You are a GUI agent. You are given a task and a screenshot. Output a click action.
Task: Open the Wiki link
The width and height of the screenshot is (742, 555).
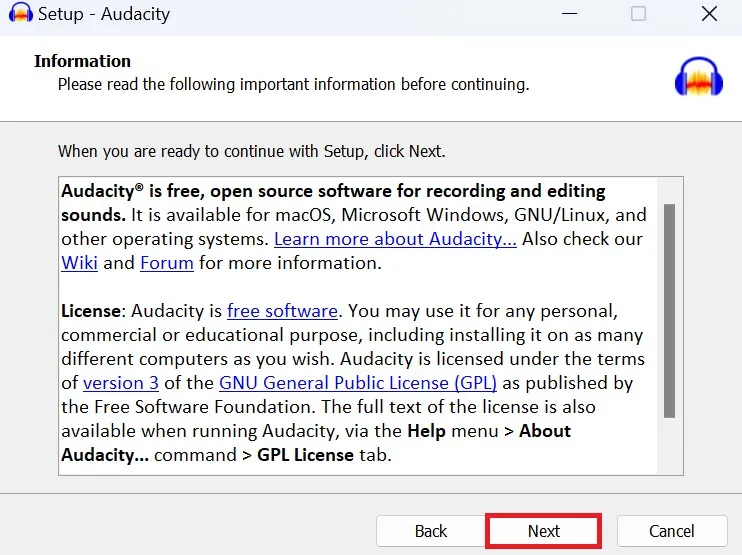click(x=79, y=263)
